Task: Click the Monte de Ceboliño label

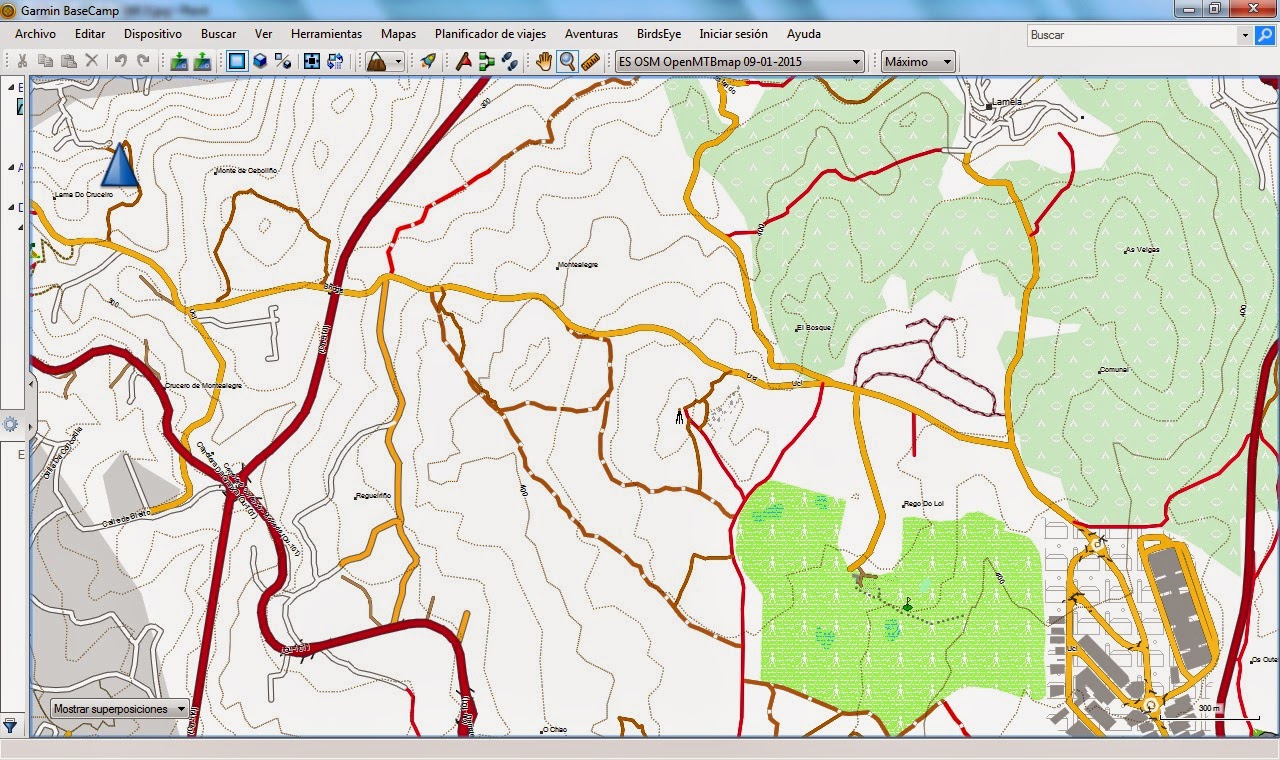Action: coord(246,171)
